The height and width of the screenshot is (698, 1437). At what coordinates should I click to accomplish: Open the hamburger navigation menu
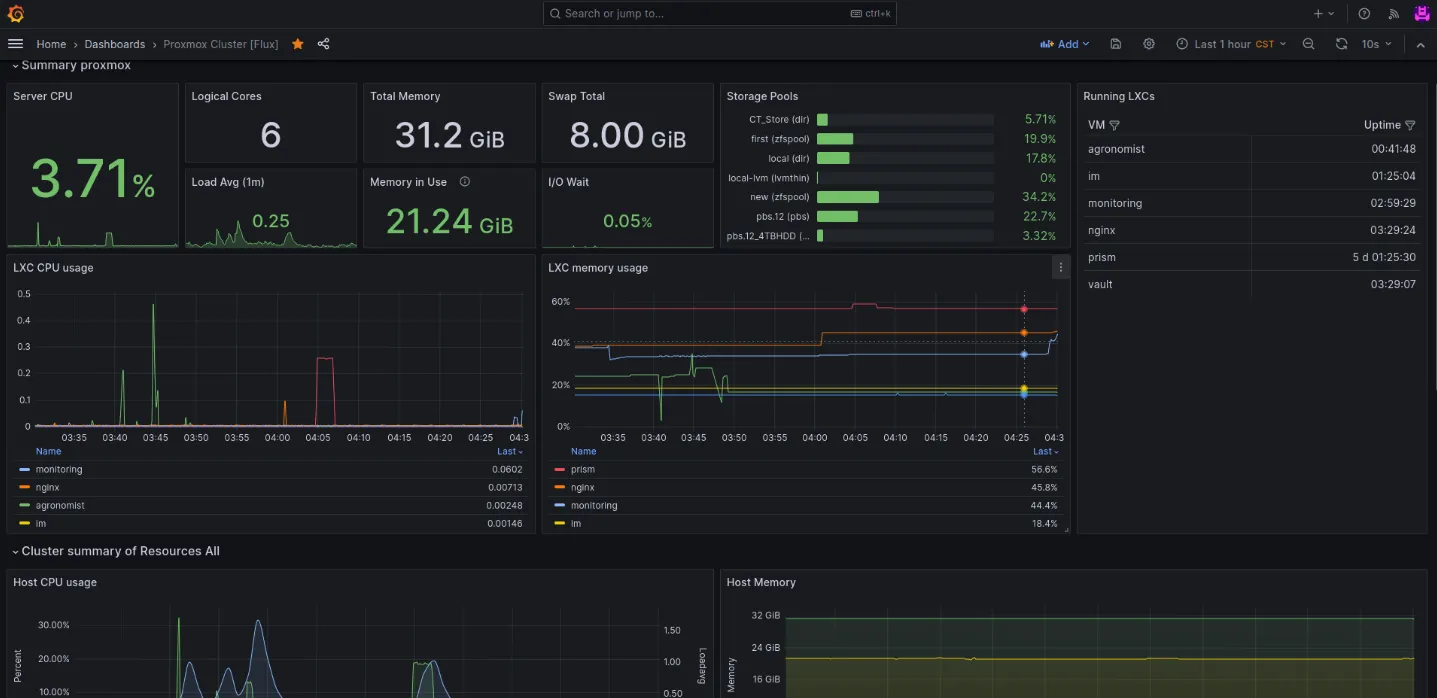(15, 44)
